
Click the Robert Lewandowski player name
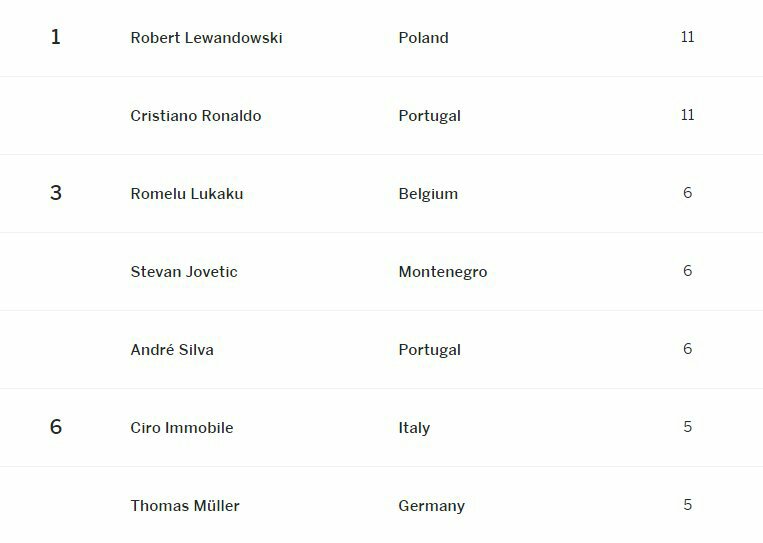coord(206,38)
